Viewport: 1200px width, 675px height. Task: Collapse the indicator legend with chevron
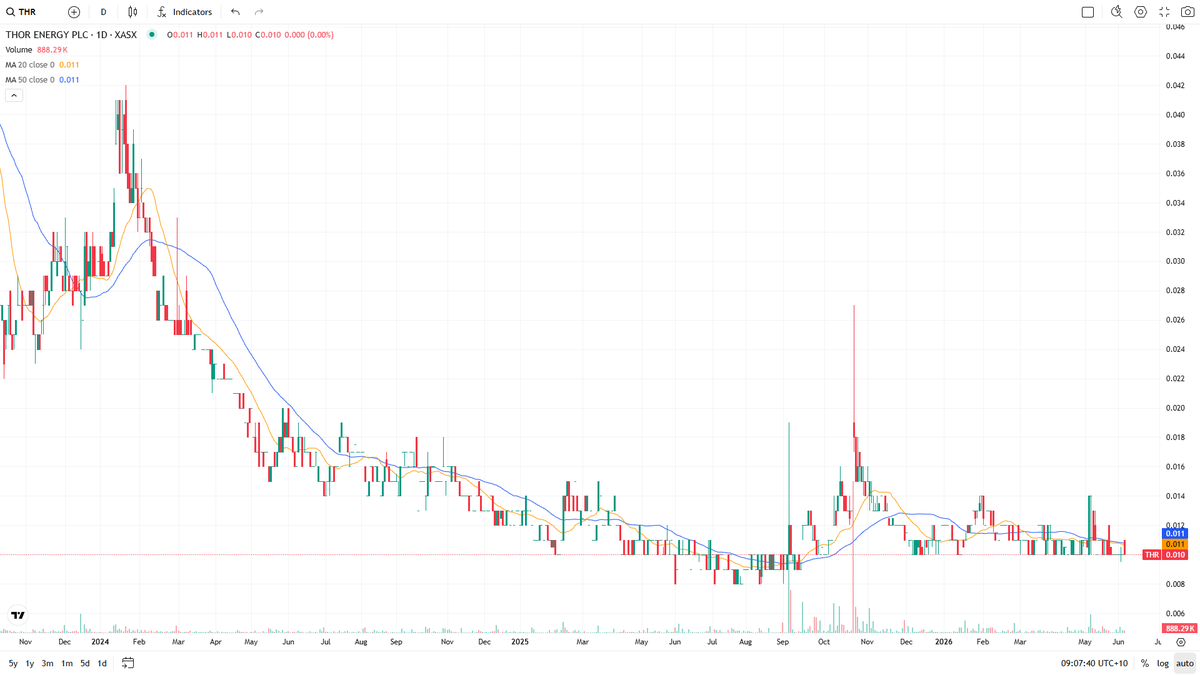14,95
